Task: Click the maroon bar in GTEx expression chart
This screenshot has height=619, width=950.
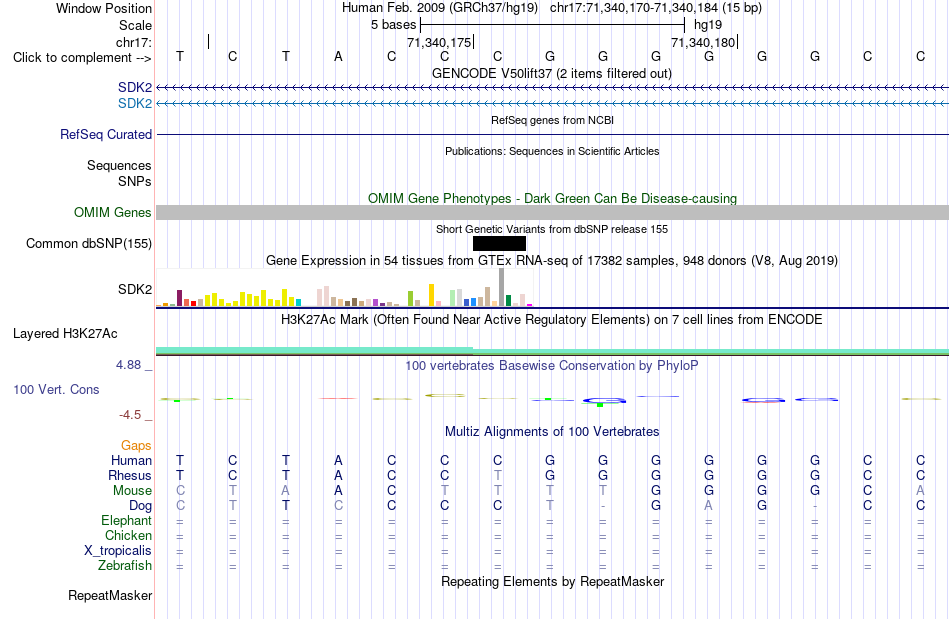Action: point(179,298)
